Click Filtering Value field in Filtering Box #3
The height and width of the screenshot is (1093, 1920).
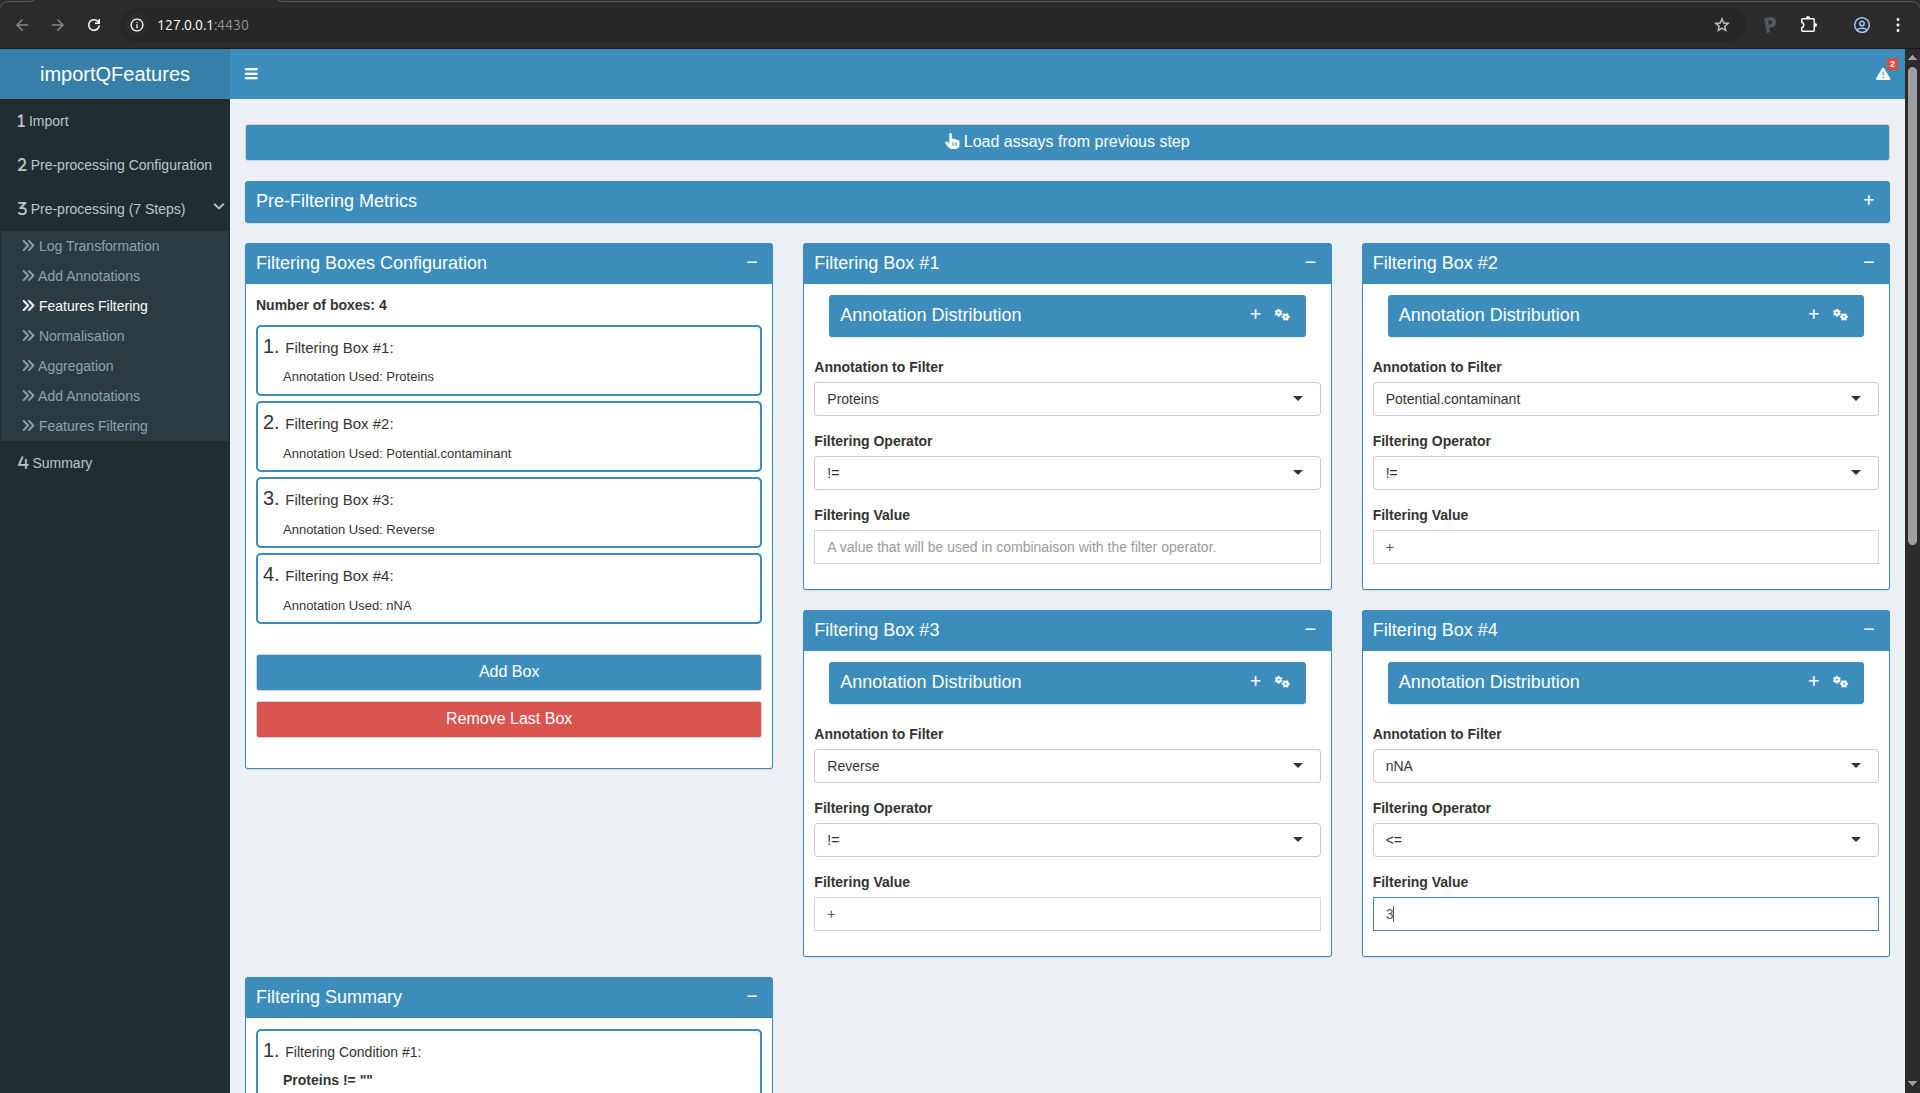[1067, 914]
